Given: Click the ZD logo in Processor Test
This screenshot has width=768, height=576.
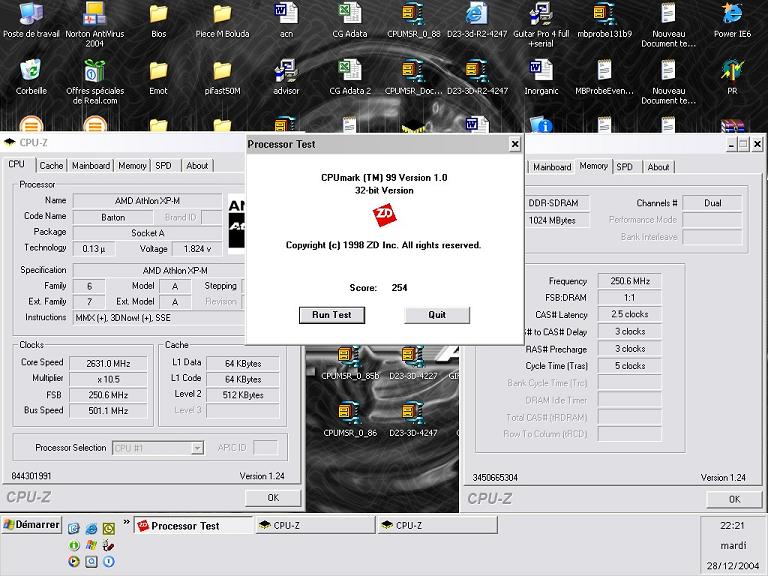Looking at the screenshot, I should click(384, 216).
